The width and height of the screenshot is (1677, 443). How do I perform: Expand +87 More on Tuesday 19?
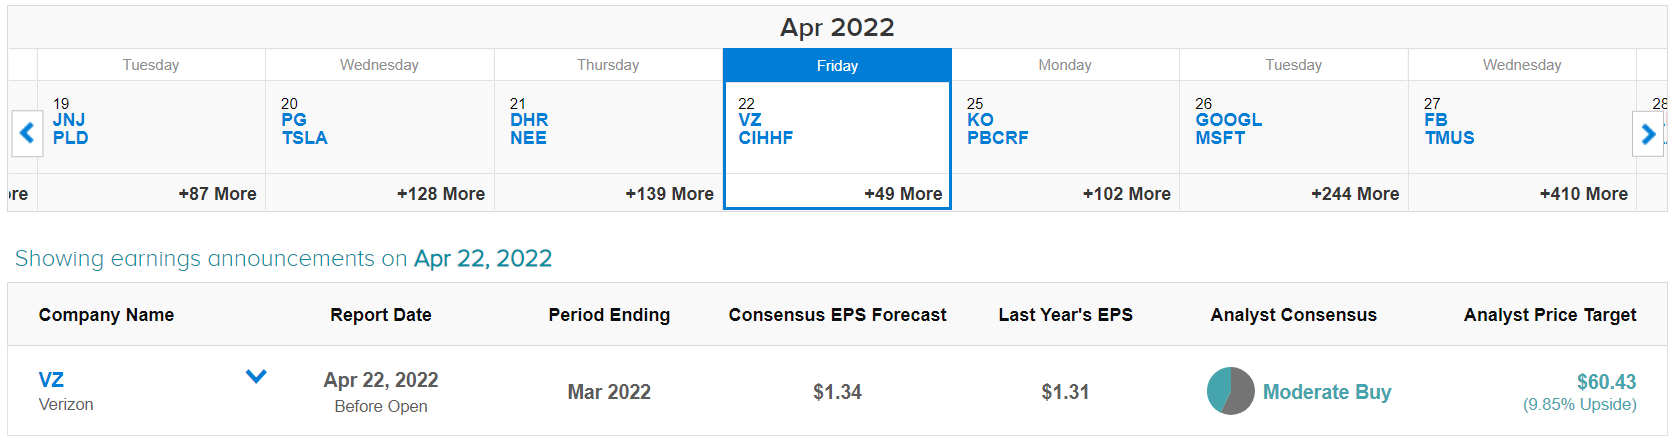(217, 194)
